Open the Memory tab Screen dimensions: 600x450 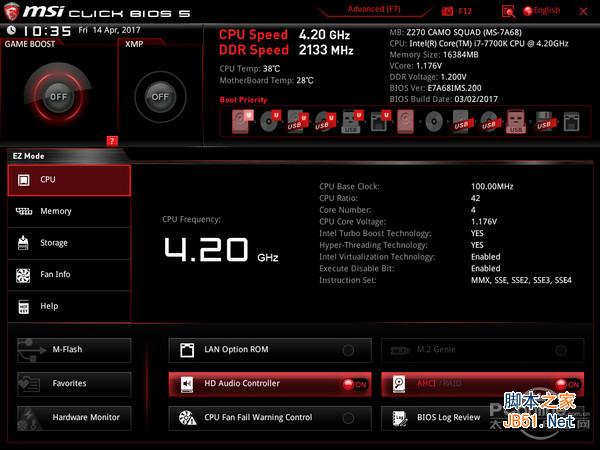click(x=69, y=212)
